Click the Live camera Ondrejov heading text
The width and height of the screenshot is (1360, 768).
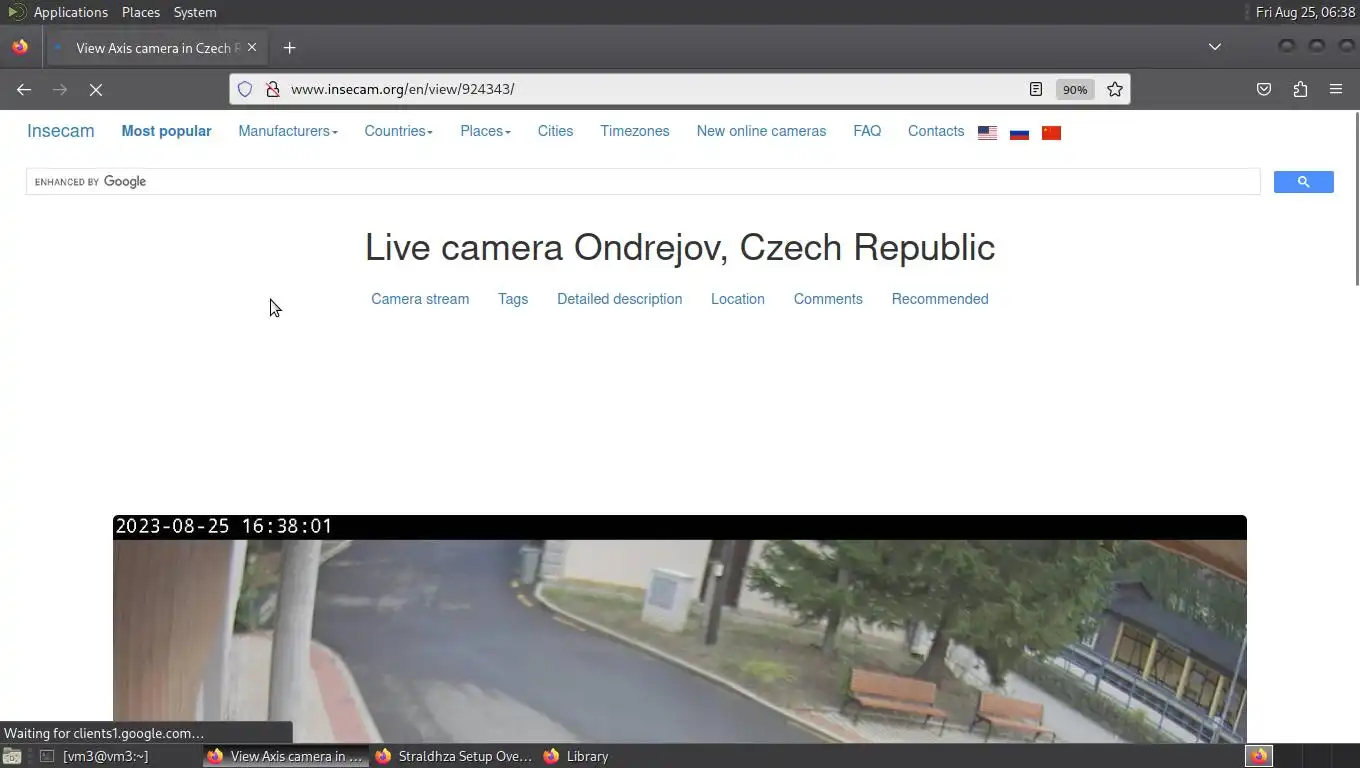[680, 247]
